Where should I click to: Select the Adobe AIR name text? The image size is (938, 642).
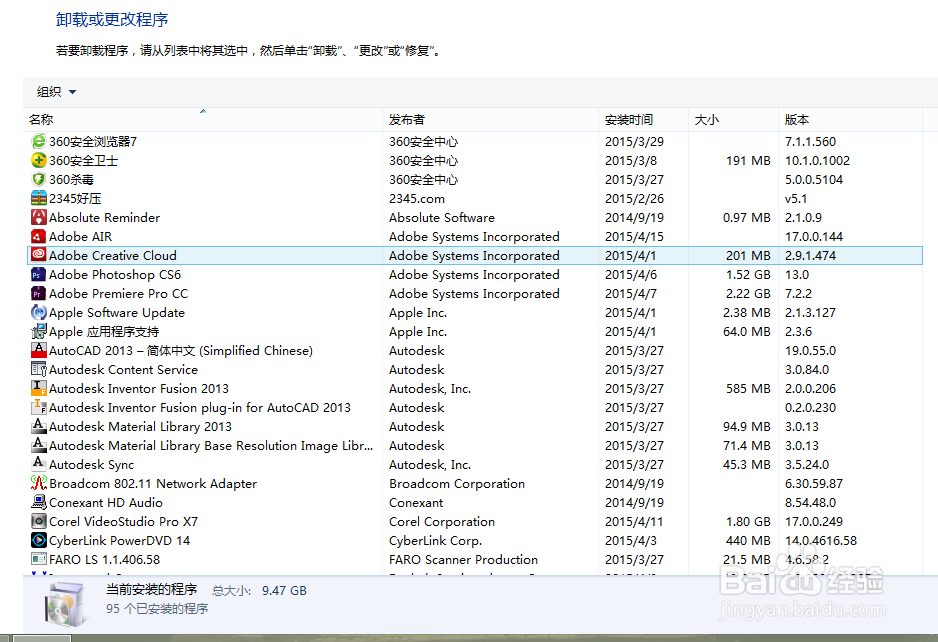coord(80,237)
